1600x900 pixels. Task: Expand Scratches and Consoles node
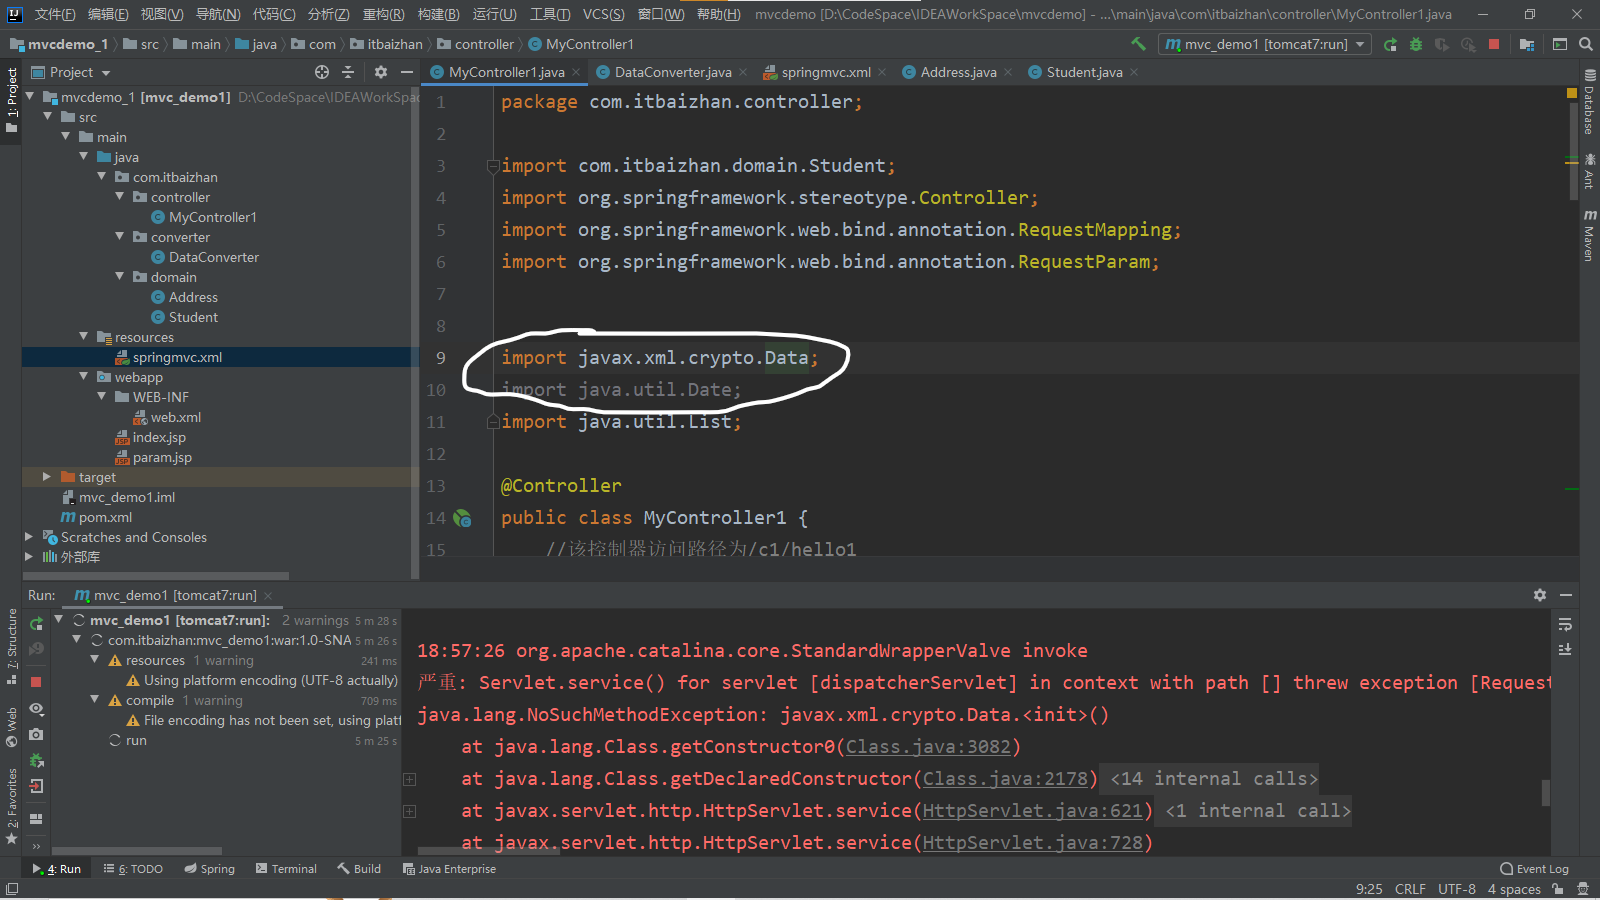(x=28, y=537)
